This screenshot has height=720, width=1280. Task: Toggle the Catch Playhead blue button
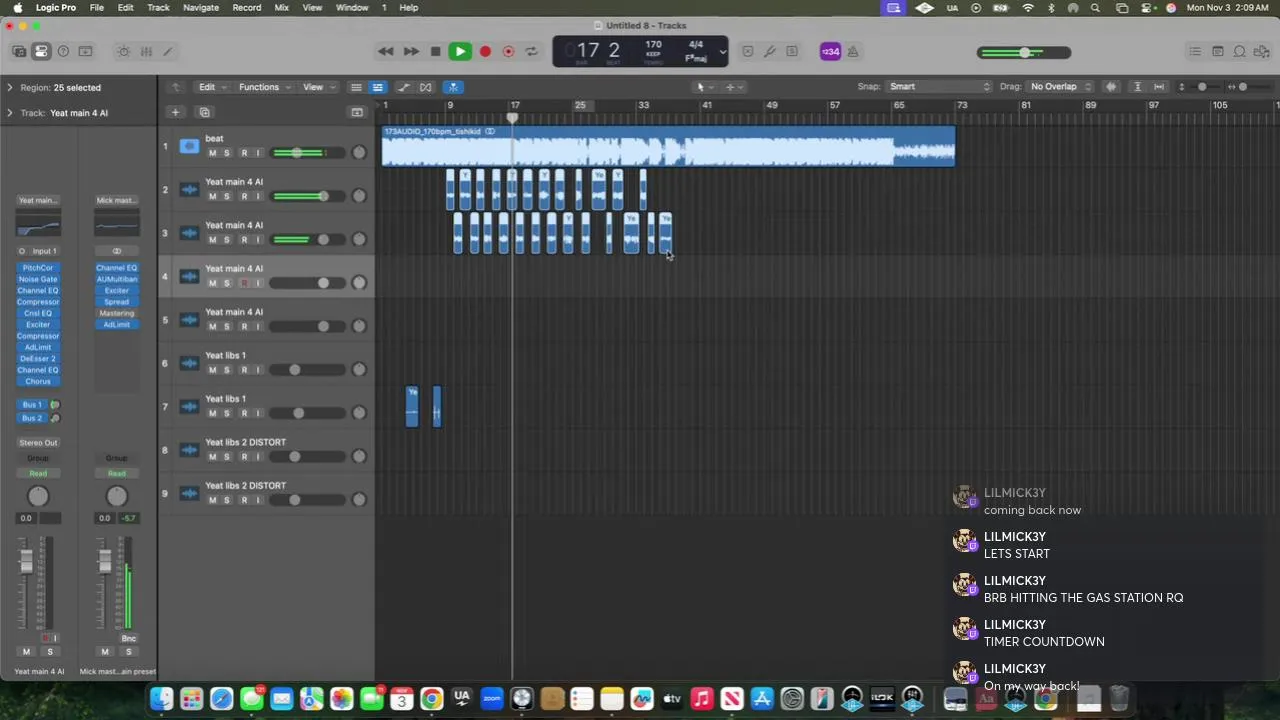(453, 87)
